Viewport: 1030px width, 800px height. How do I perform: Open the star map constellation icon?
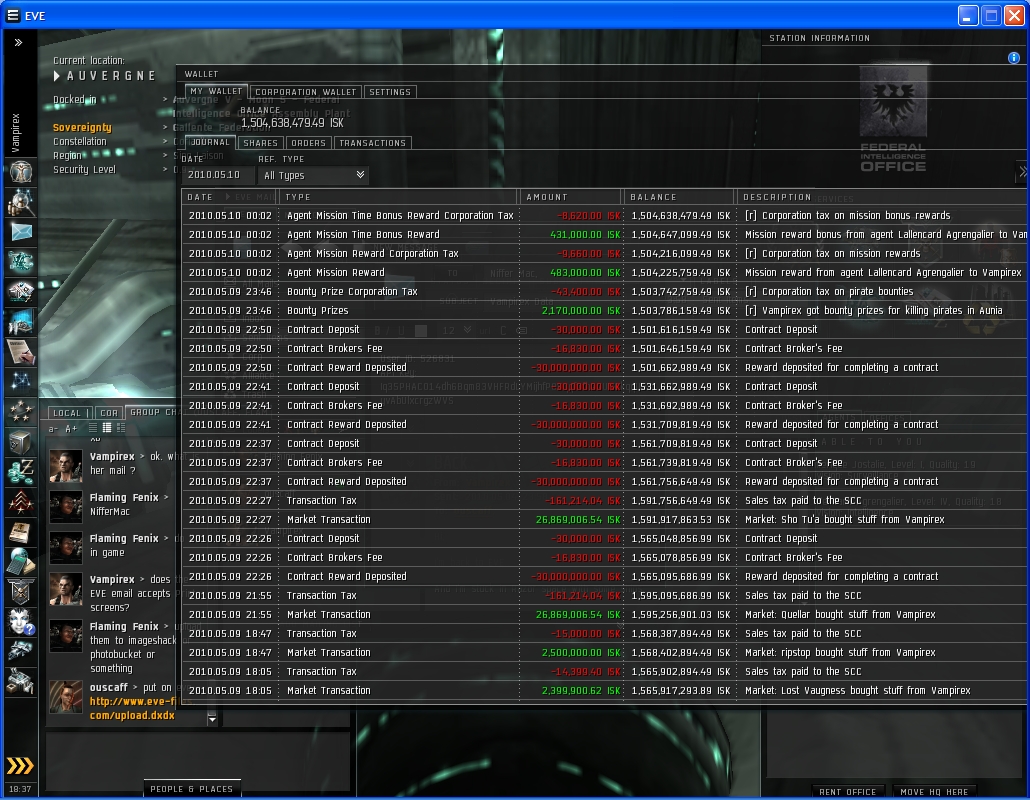pos(20,382)
